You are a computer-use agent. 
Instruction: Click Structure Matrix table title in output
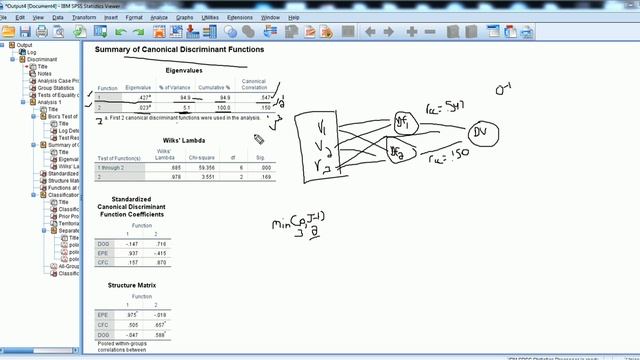click(x=132, y=285)
